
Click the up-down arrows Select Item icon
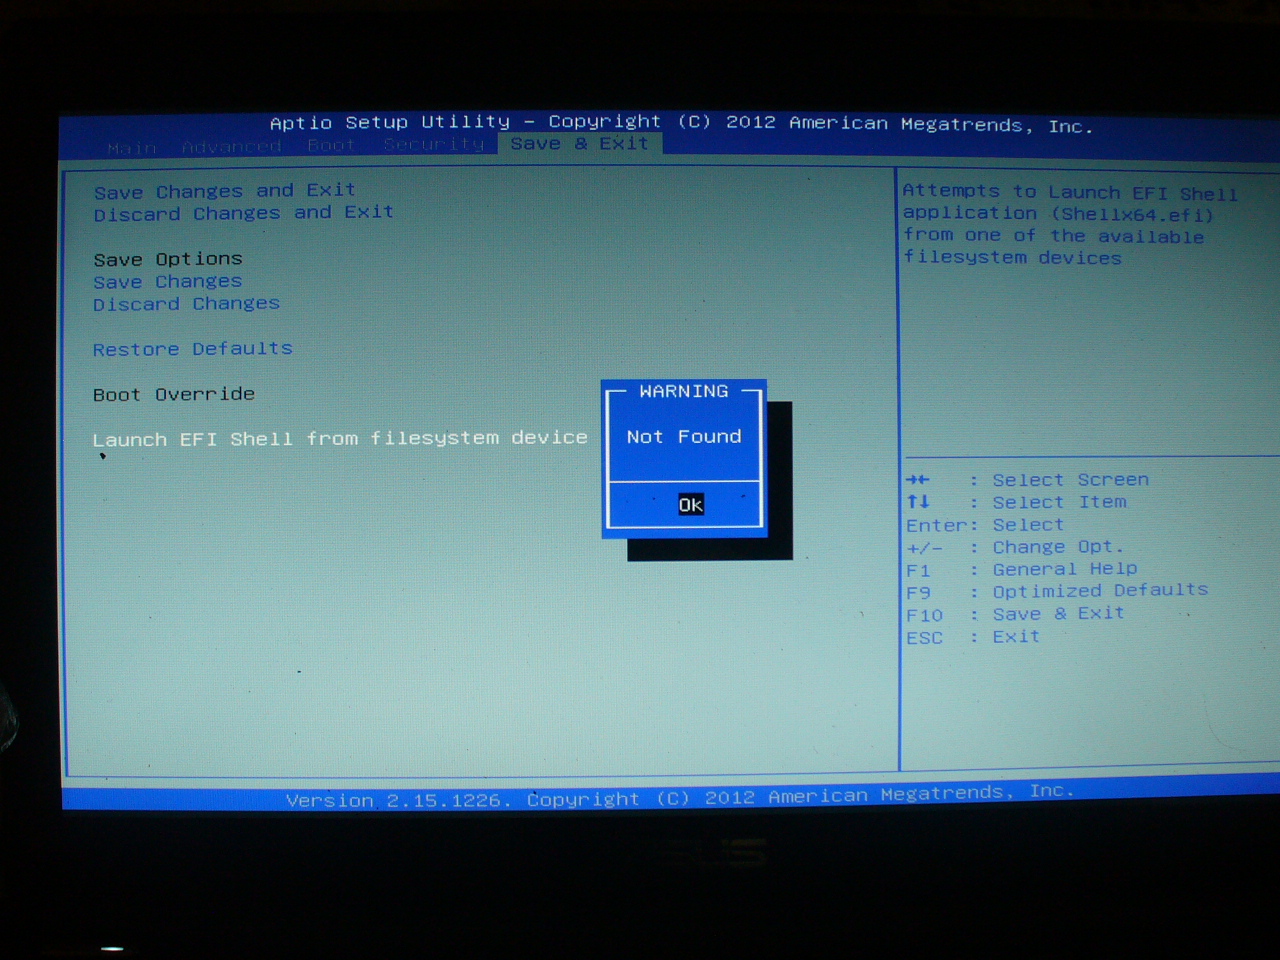[918, 502]
